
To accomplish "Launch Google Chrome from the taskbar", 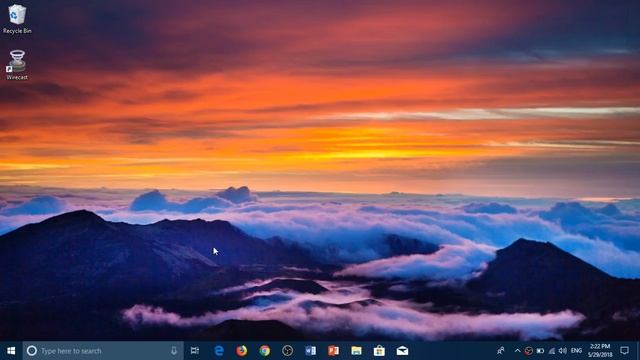I will (264, 351).
